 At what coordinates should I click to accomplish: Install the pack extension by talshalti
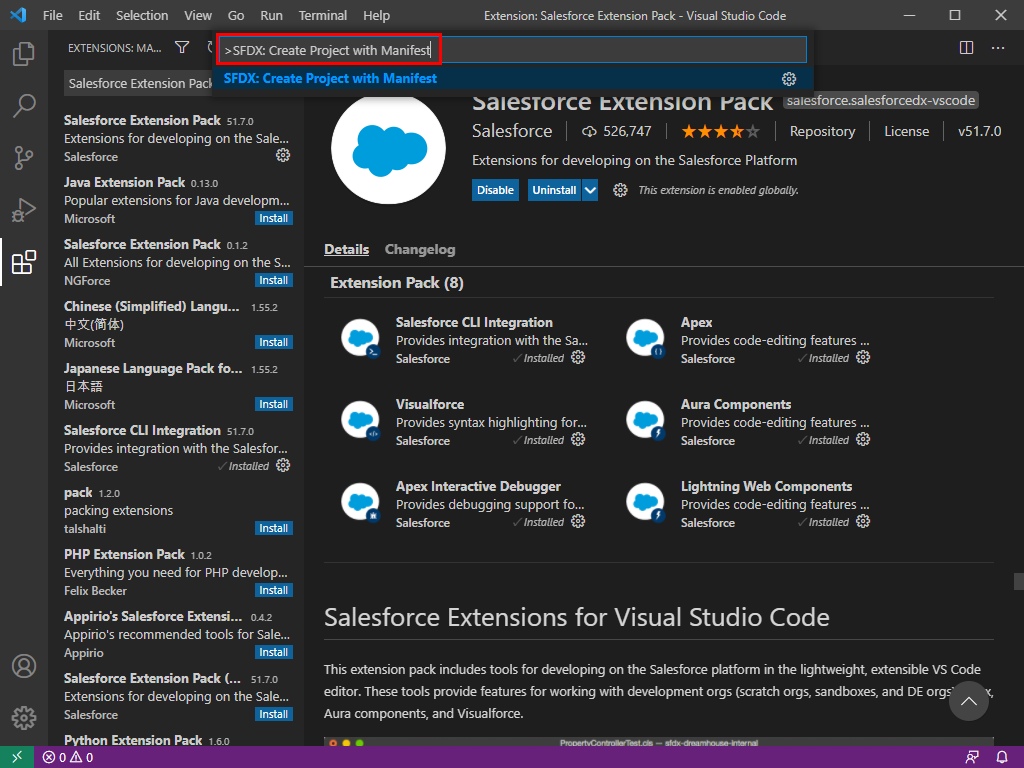point(274,528)
